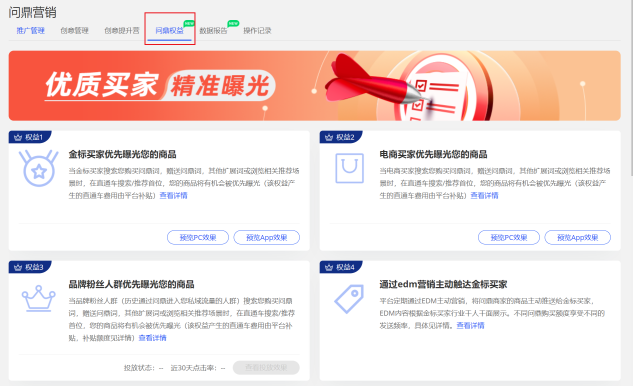Click the 优质买家 精准曝光 banner

click(314, 86)
